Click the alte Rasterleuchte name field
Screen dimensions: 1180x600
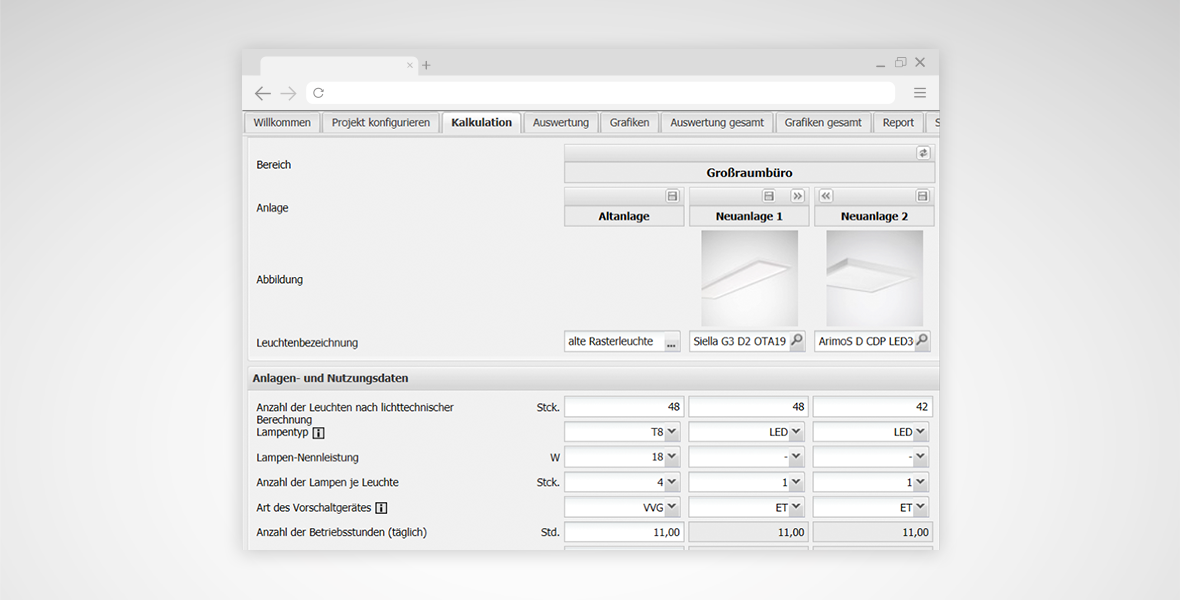click(614, 341)
